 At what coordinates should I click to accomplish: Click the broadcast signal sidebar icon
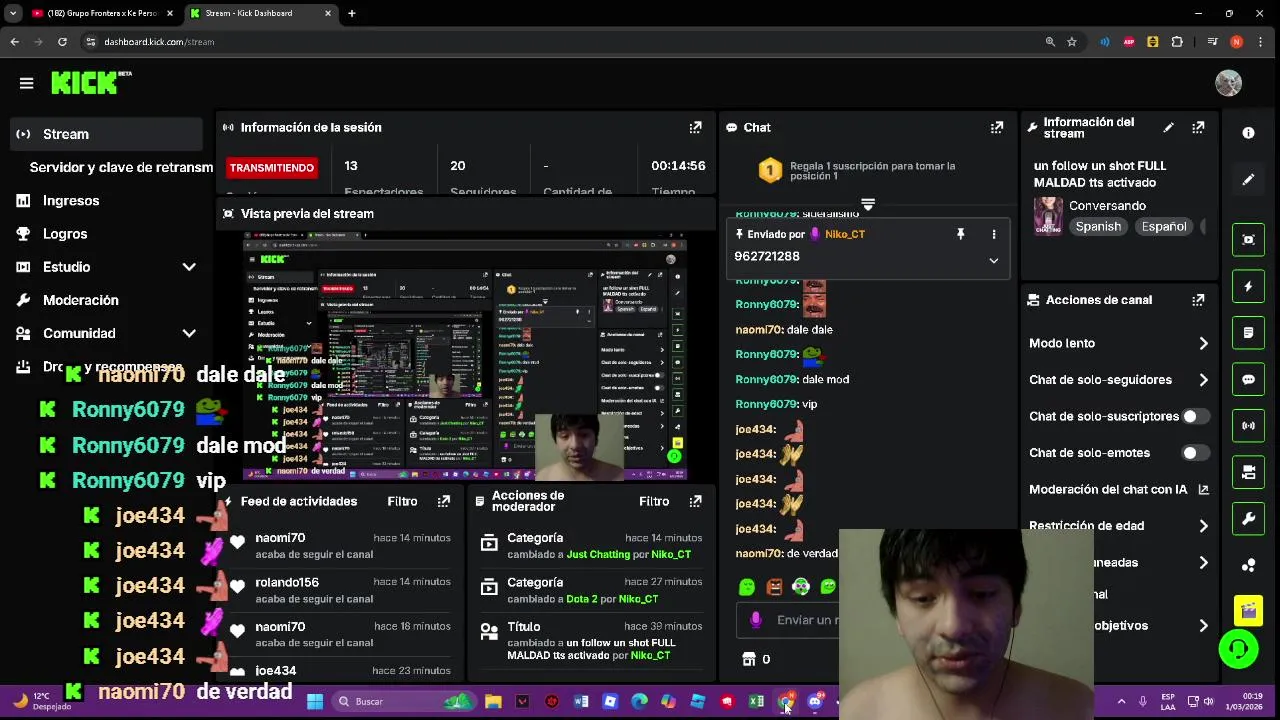[x=1248, y=426]
